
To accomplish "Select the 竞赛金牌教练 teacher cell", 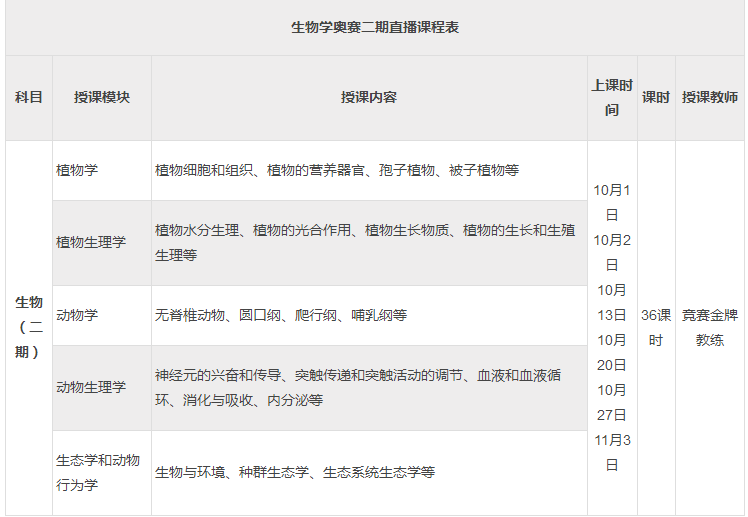I will click(710, 327).
